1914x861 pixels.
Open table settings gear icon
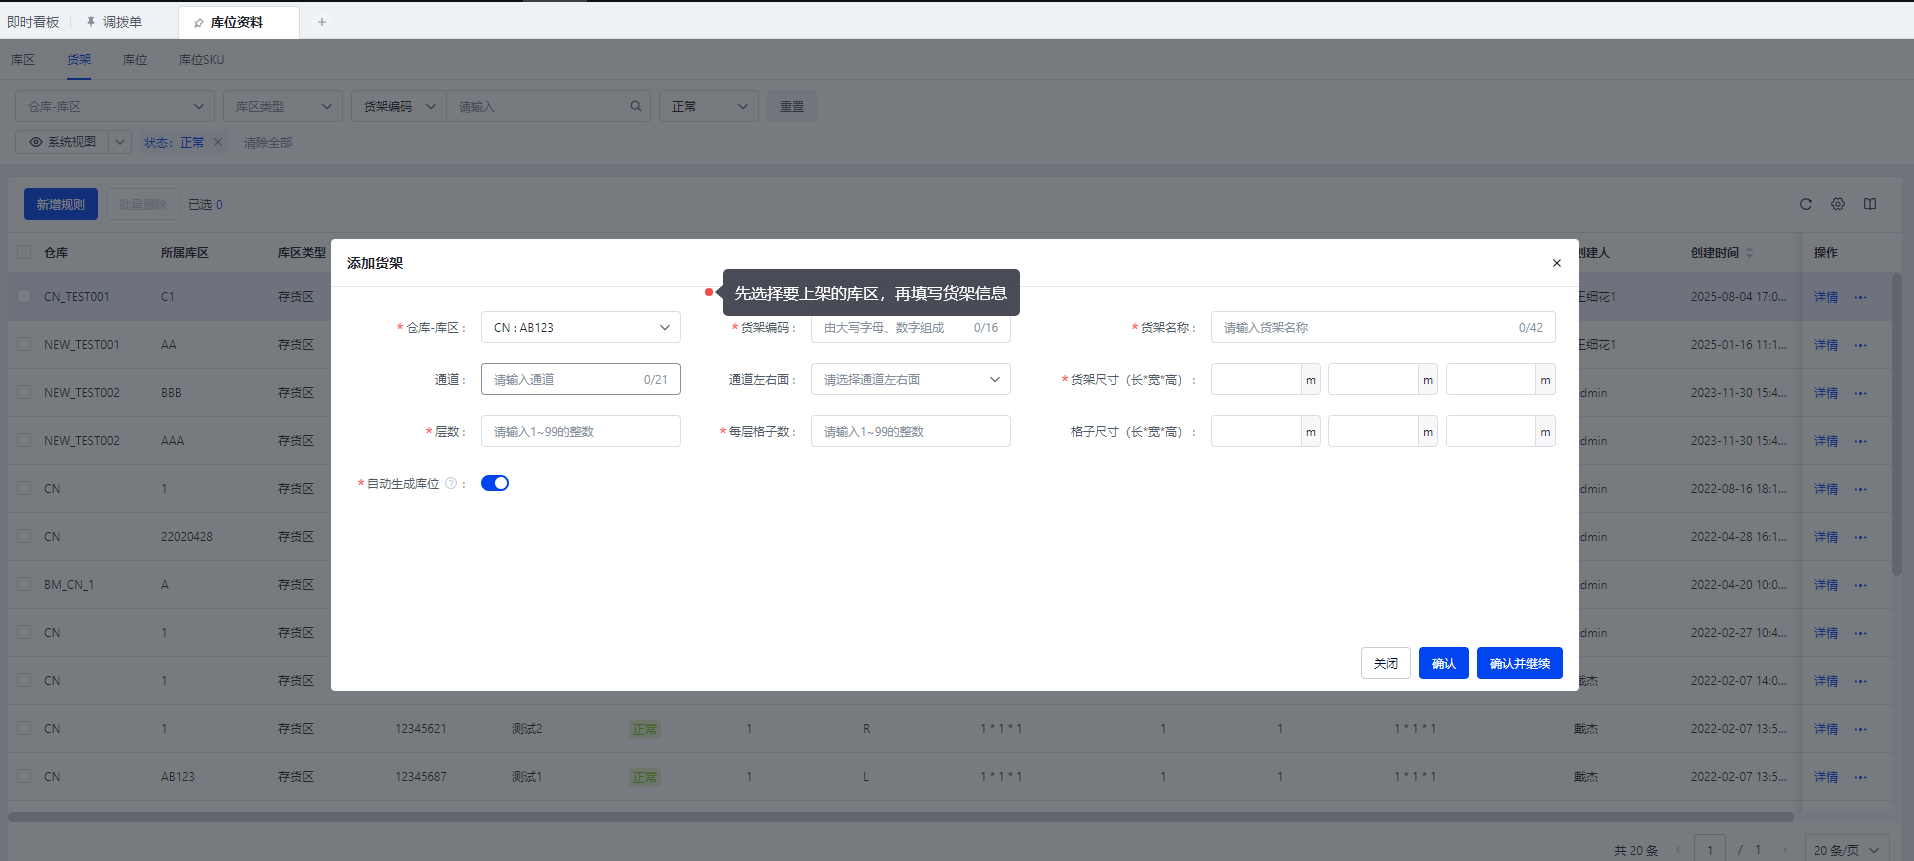pyautogui.click(x=1838, y=204)
